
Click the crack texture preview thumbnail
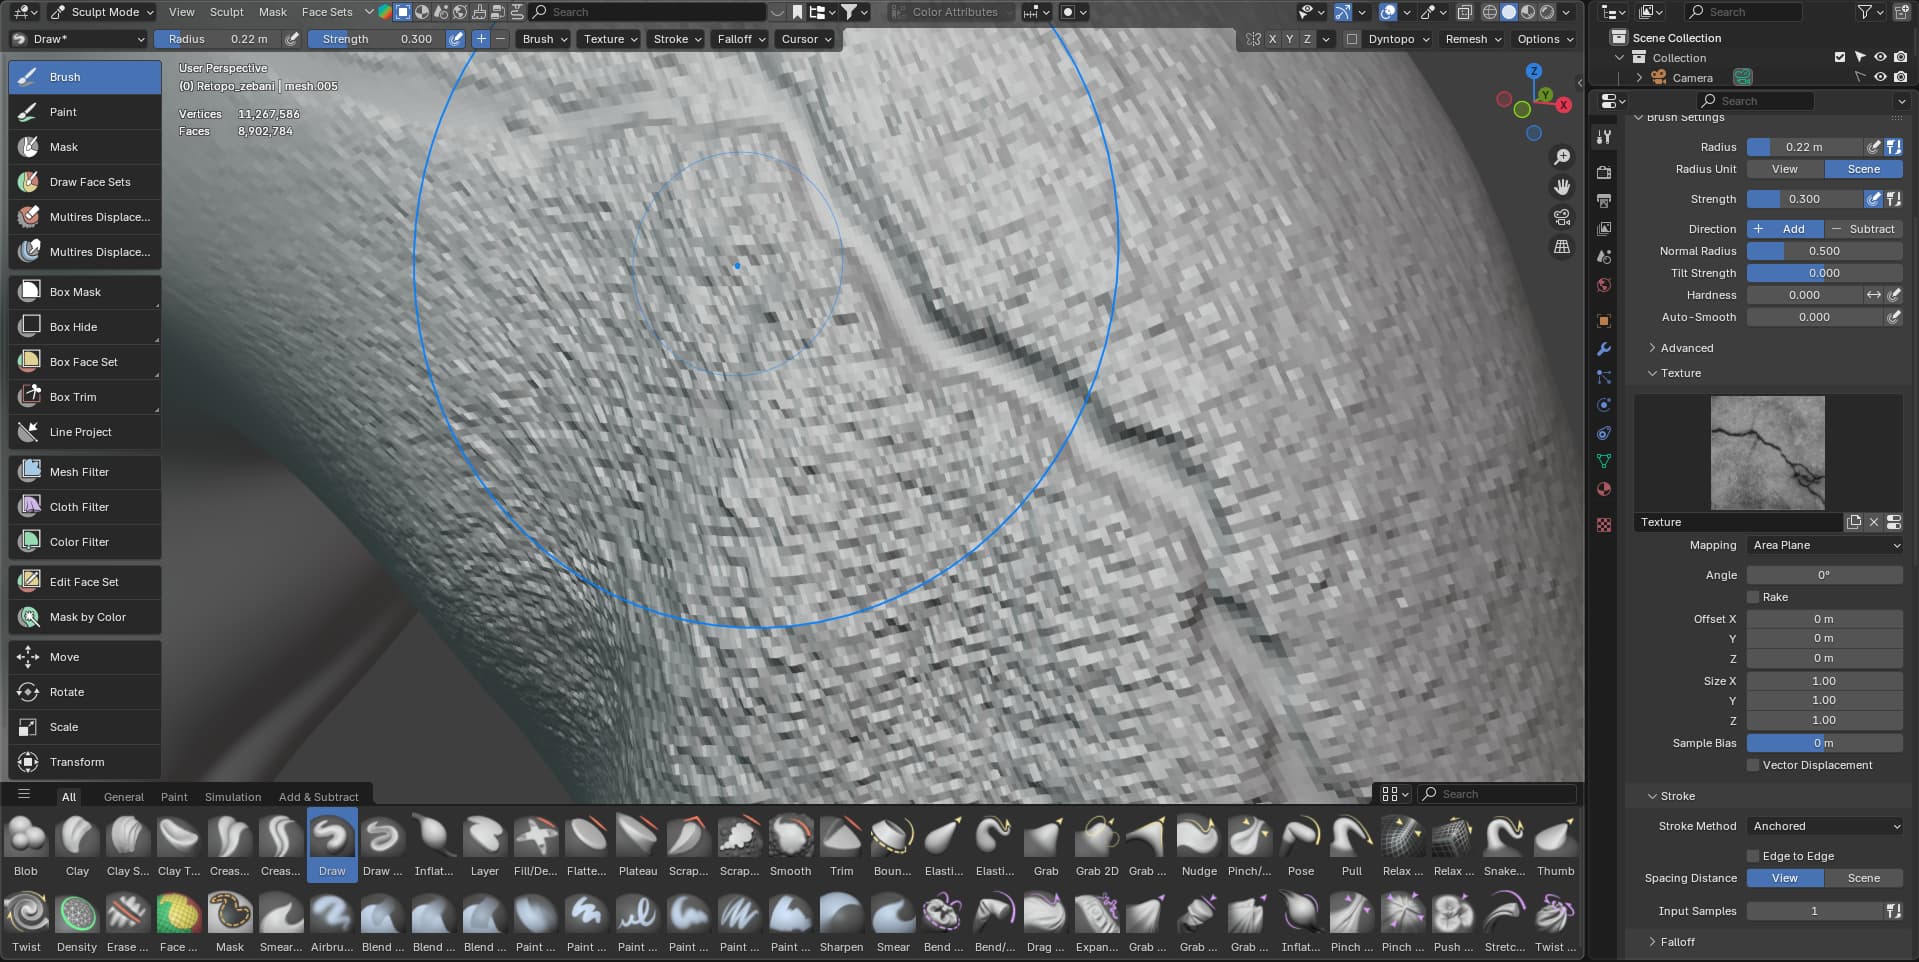pos(1767,453)
